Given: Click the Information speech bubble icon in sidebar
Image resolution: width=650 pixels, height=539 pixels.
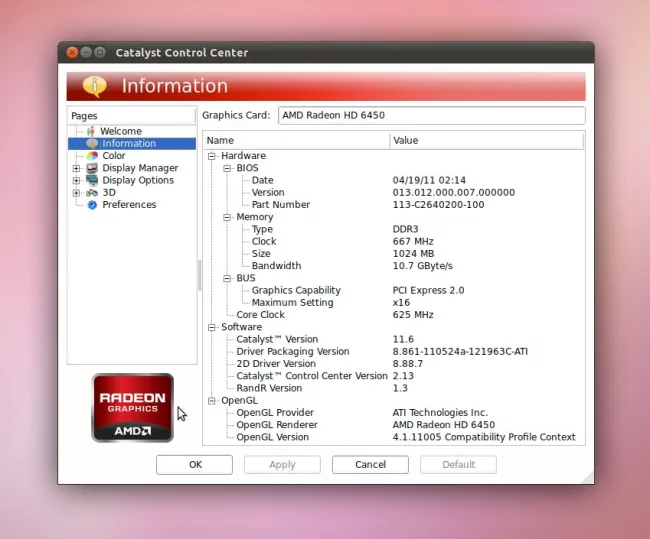Looking at the screenshot, I should point(92,143).
